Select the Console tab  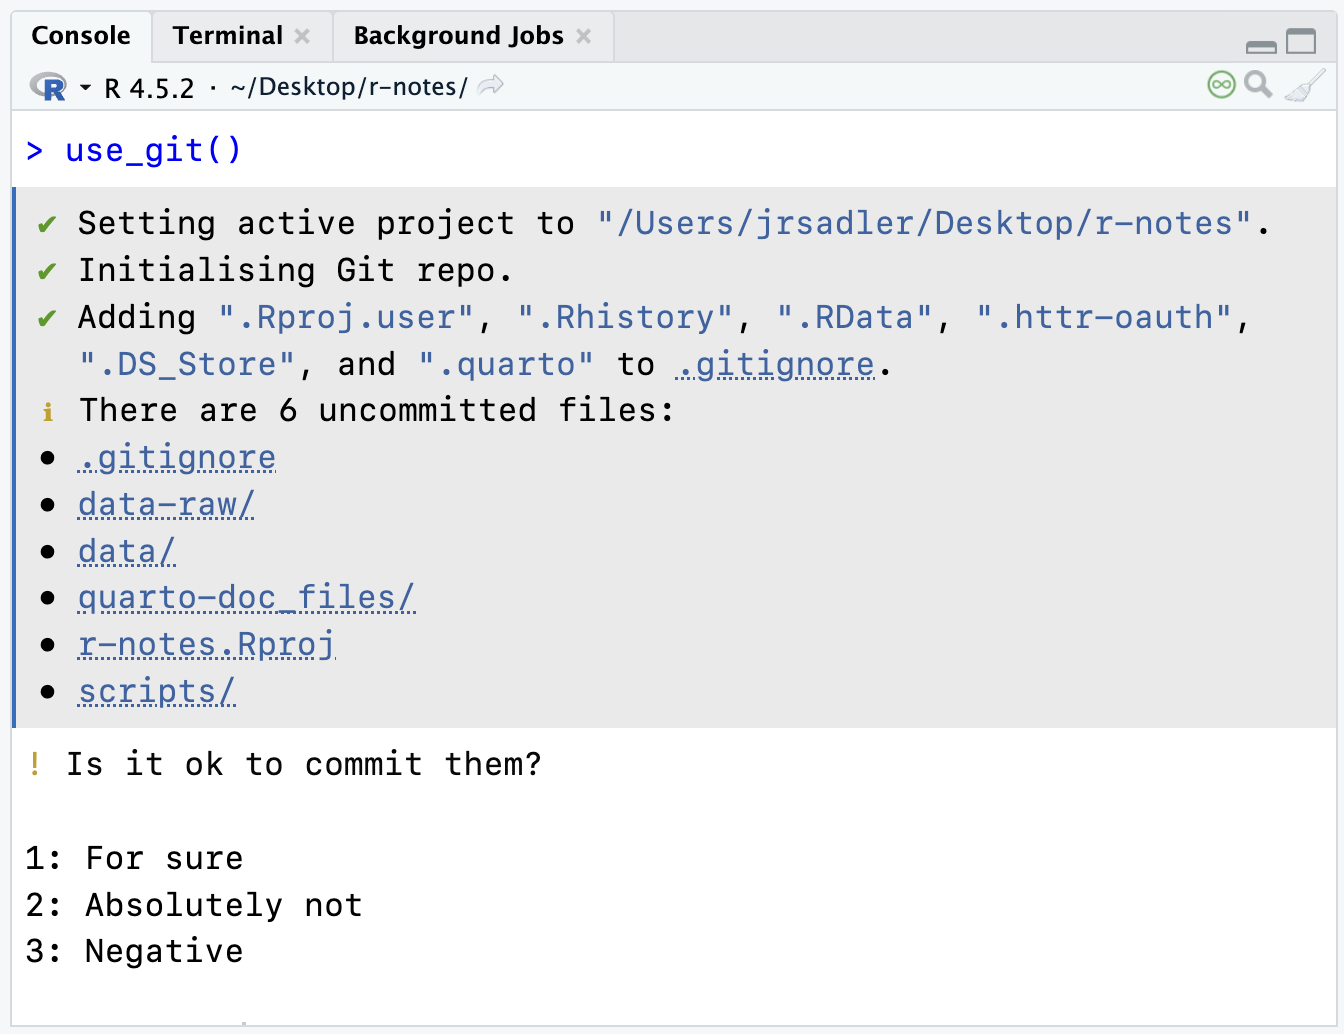click(x=81, y=35)
